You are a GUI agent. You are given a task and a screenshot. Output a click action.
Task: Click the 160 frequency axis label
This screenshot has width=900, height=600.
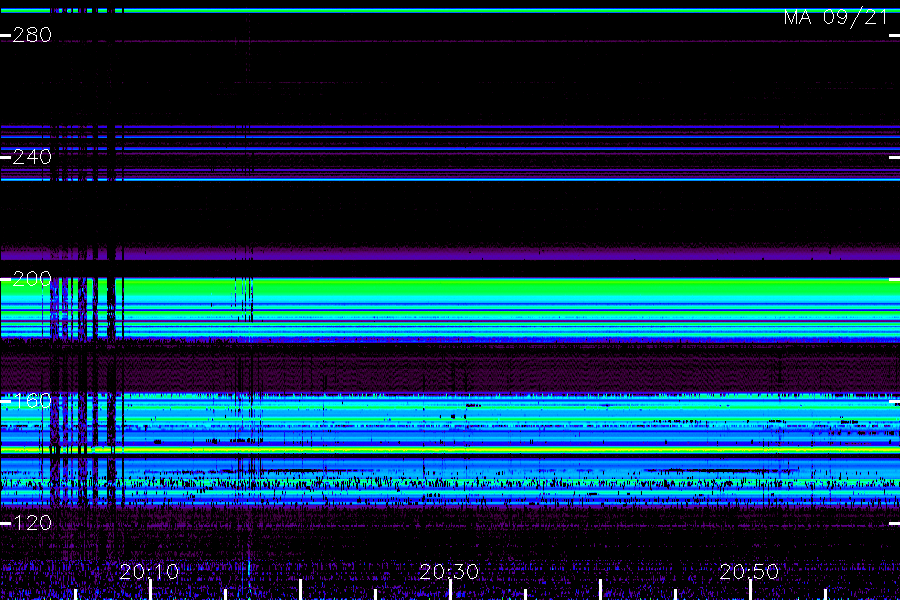pos(32,401)
